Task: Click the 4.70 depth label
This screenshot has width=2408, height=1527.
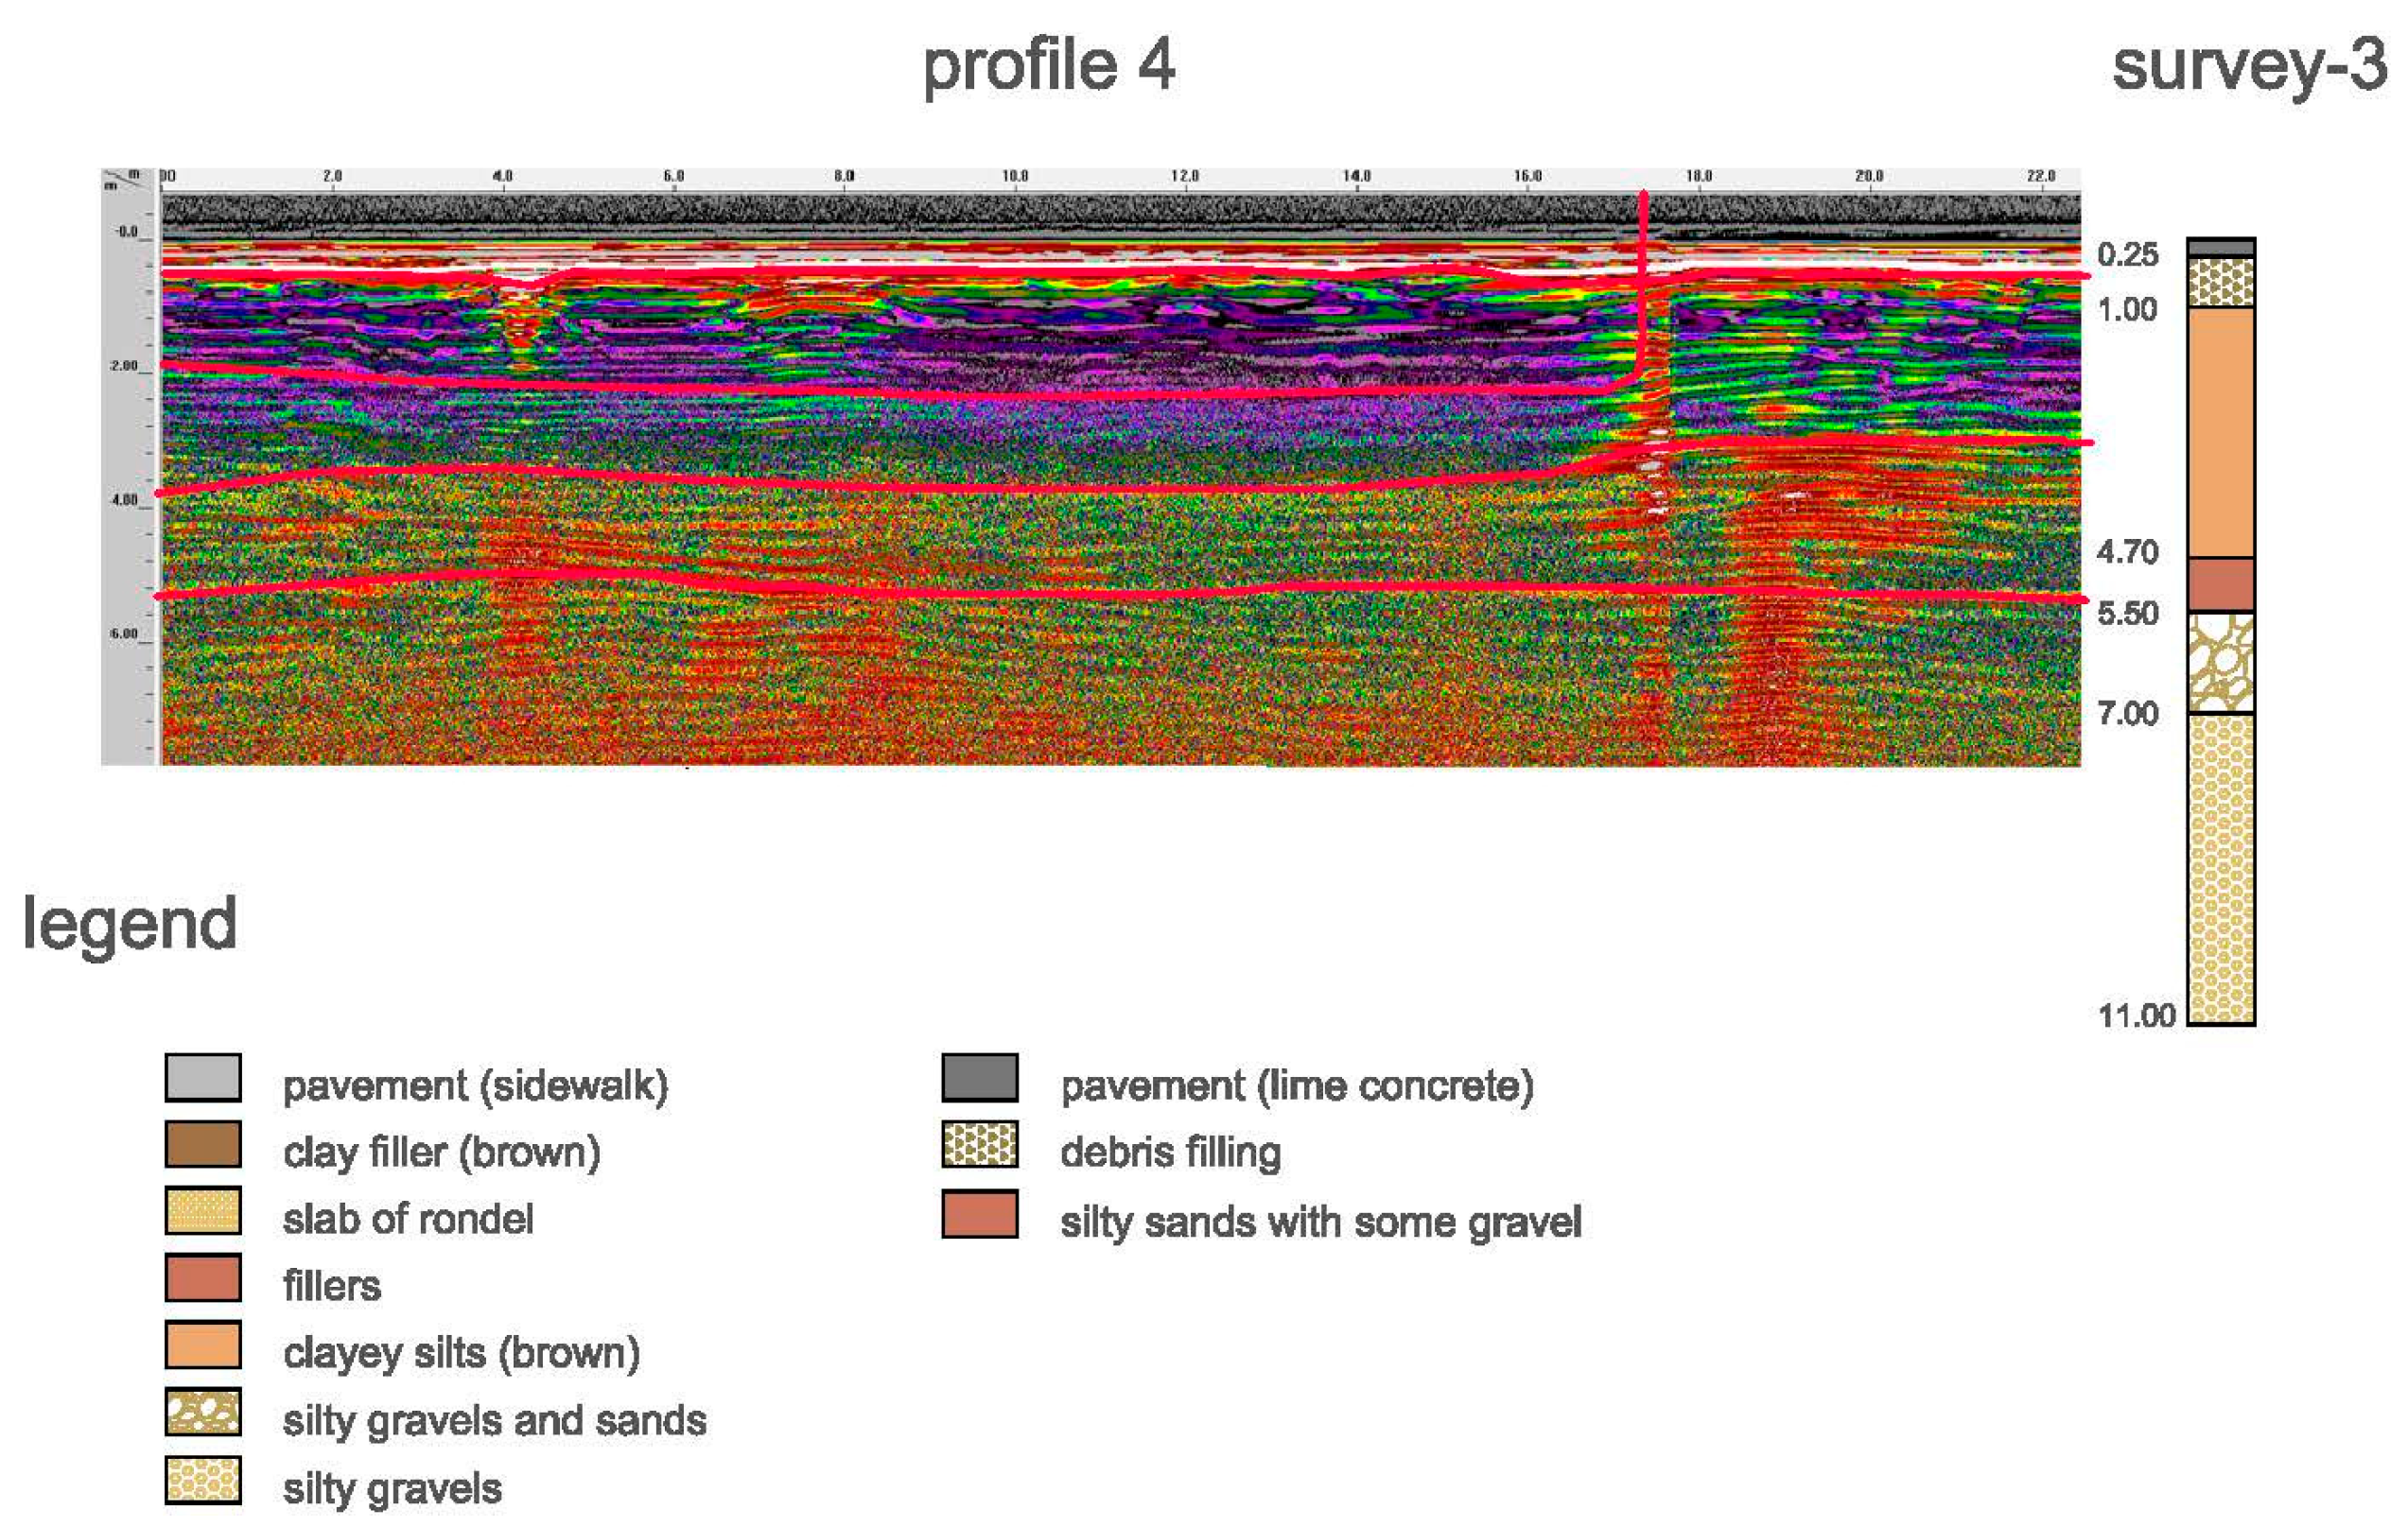Action: (x=2127, y=552)
